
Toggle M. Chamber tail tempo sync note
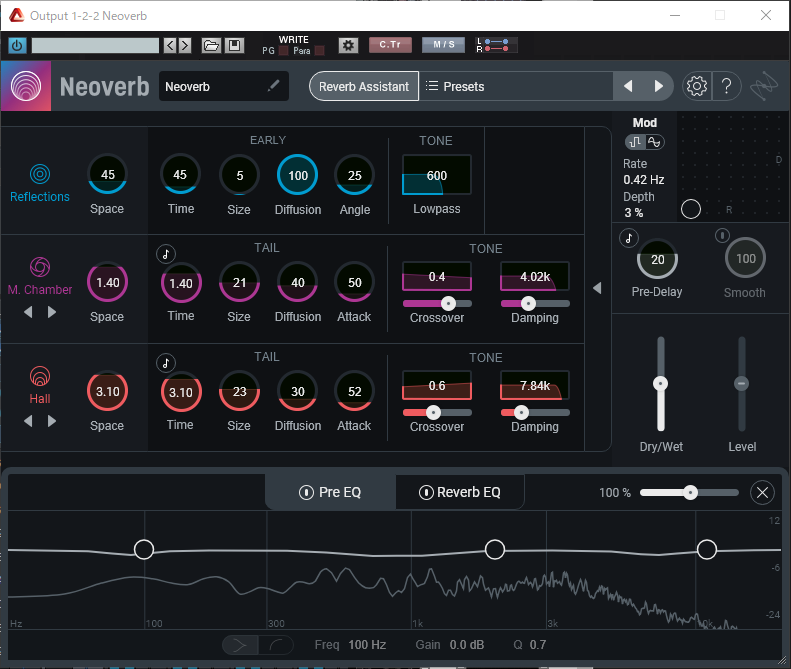click(165, 254)
